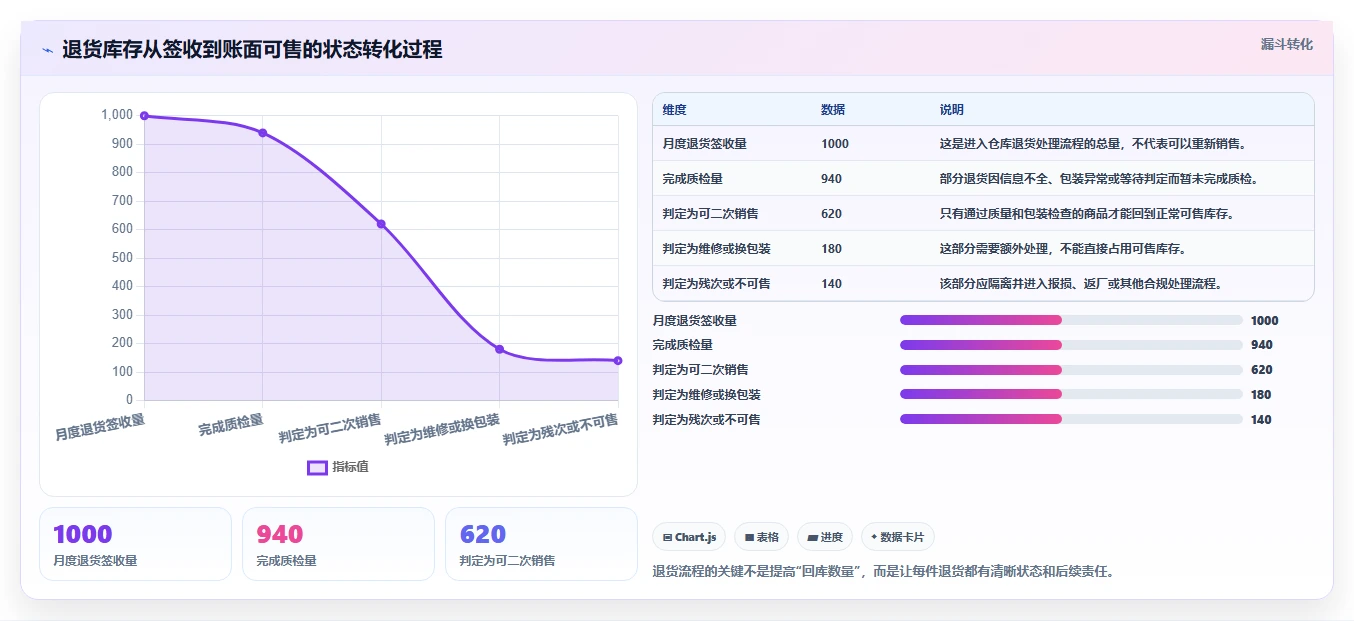Click the y-axis label 1,000
1354x621 pixels.
pyautogui.click(x=117, y=115)
